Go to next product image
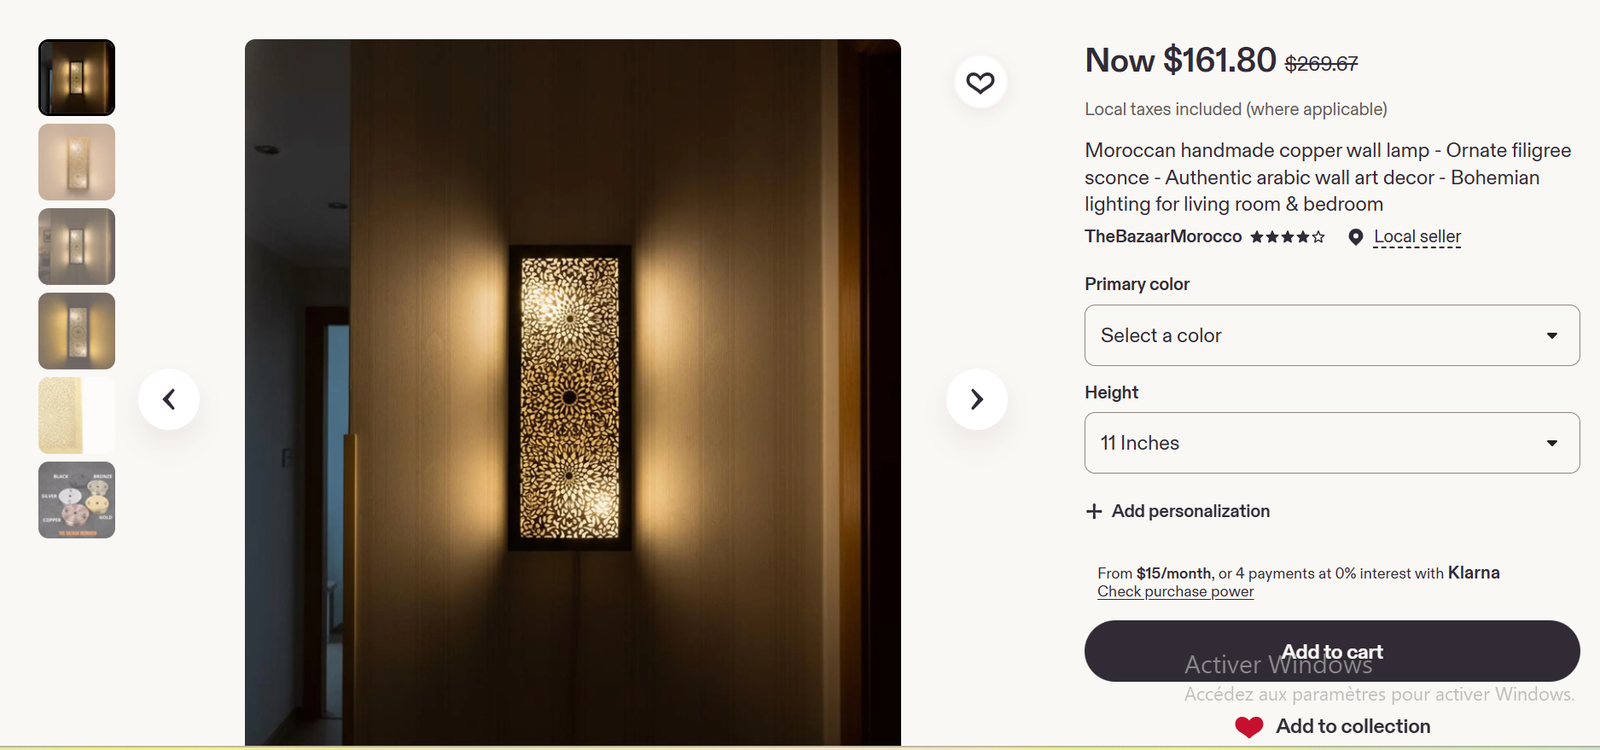This screenshot has width=1600, height=750. click(x=976, y=399)
